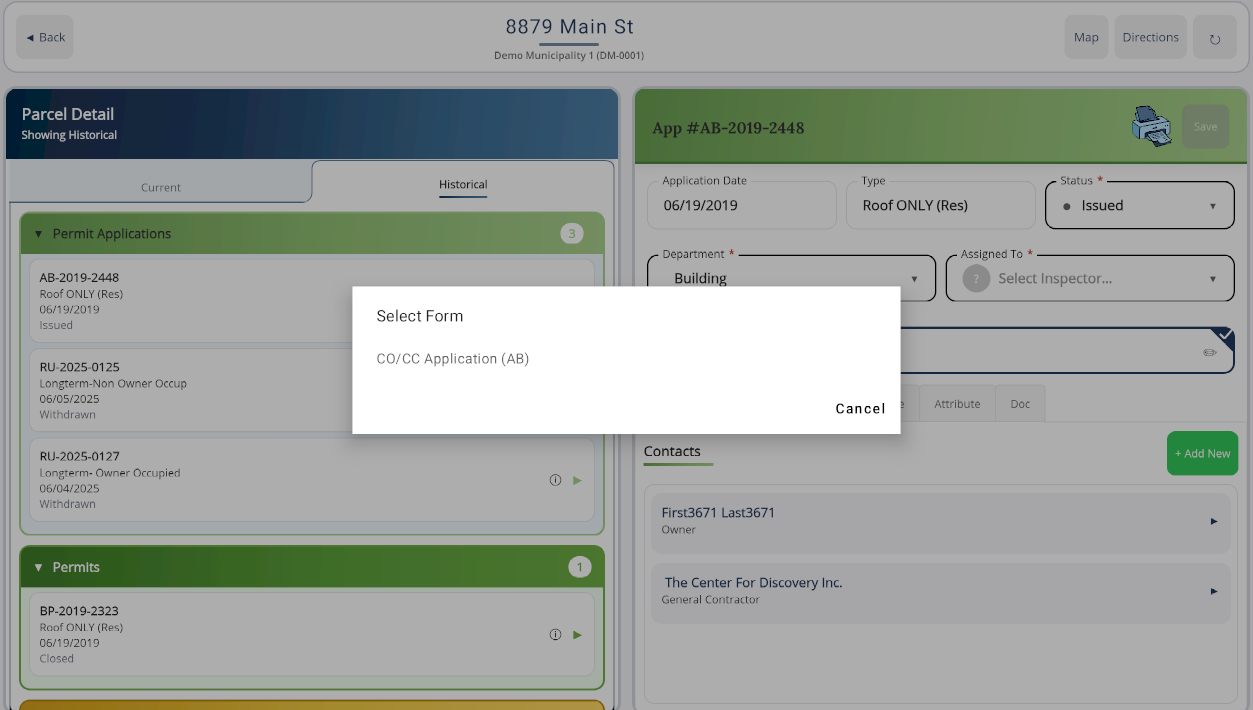Switch to the Attribute tab

pyautogui.click(x=957, y=404)
